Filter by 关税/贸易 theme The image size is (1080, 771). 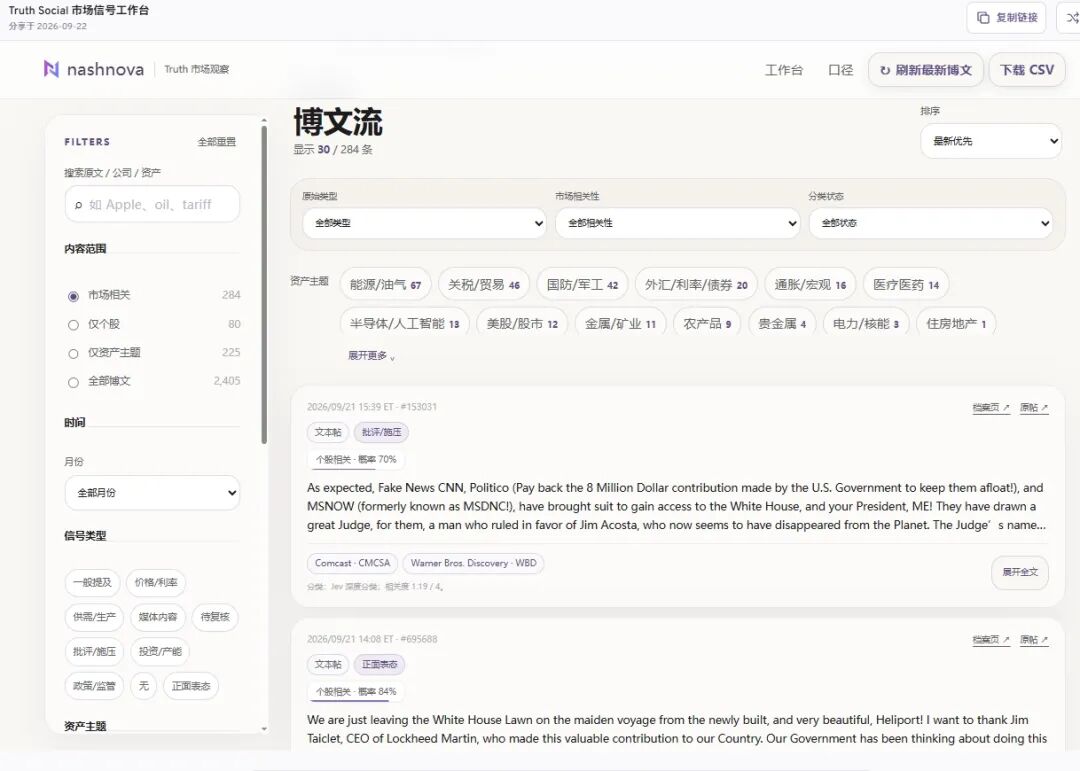(x=484, y=285)
